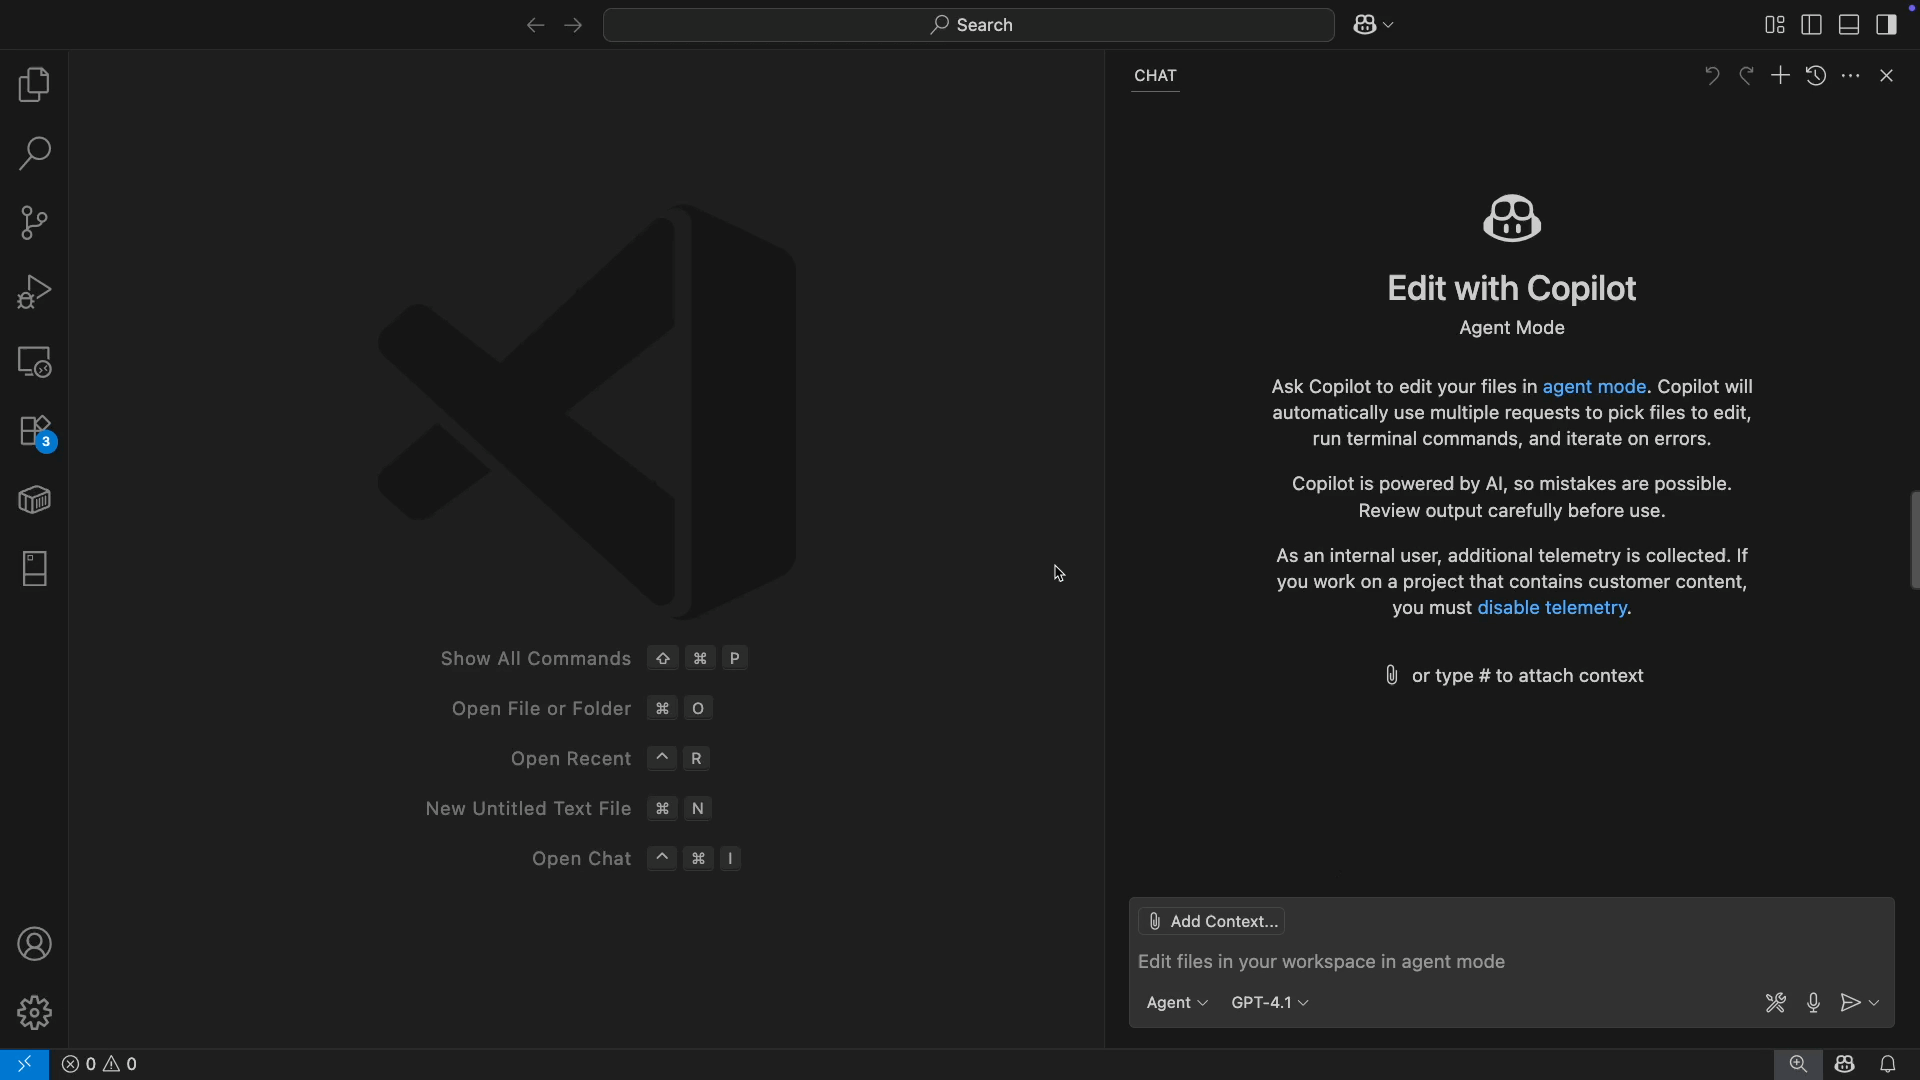The image size is (1920, 1080).
Task: Open the container tools cube icon view
Action: 34,500
